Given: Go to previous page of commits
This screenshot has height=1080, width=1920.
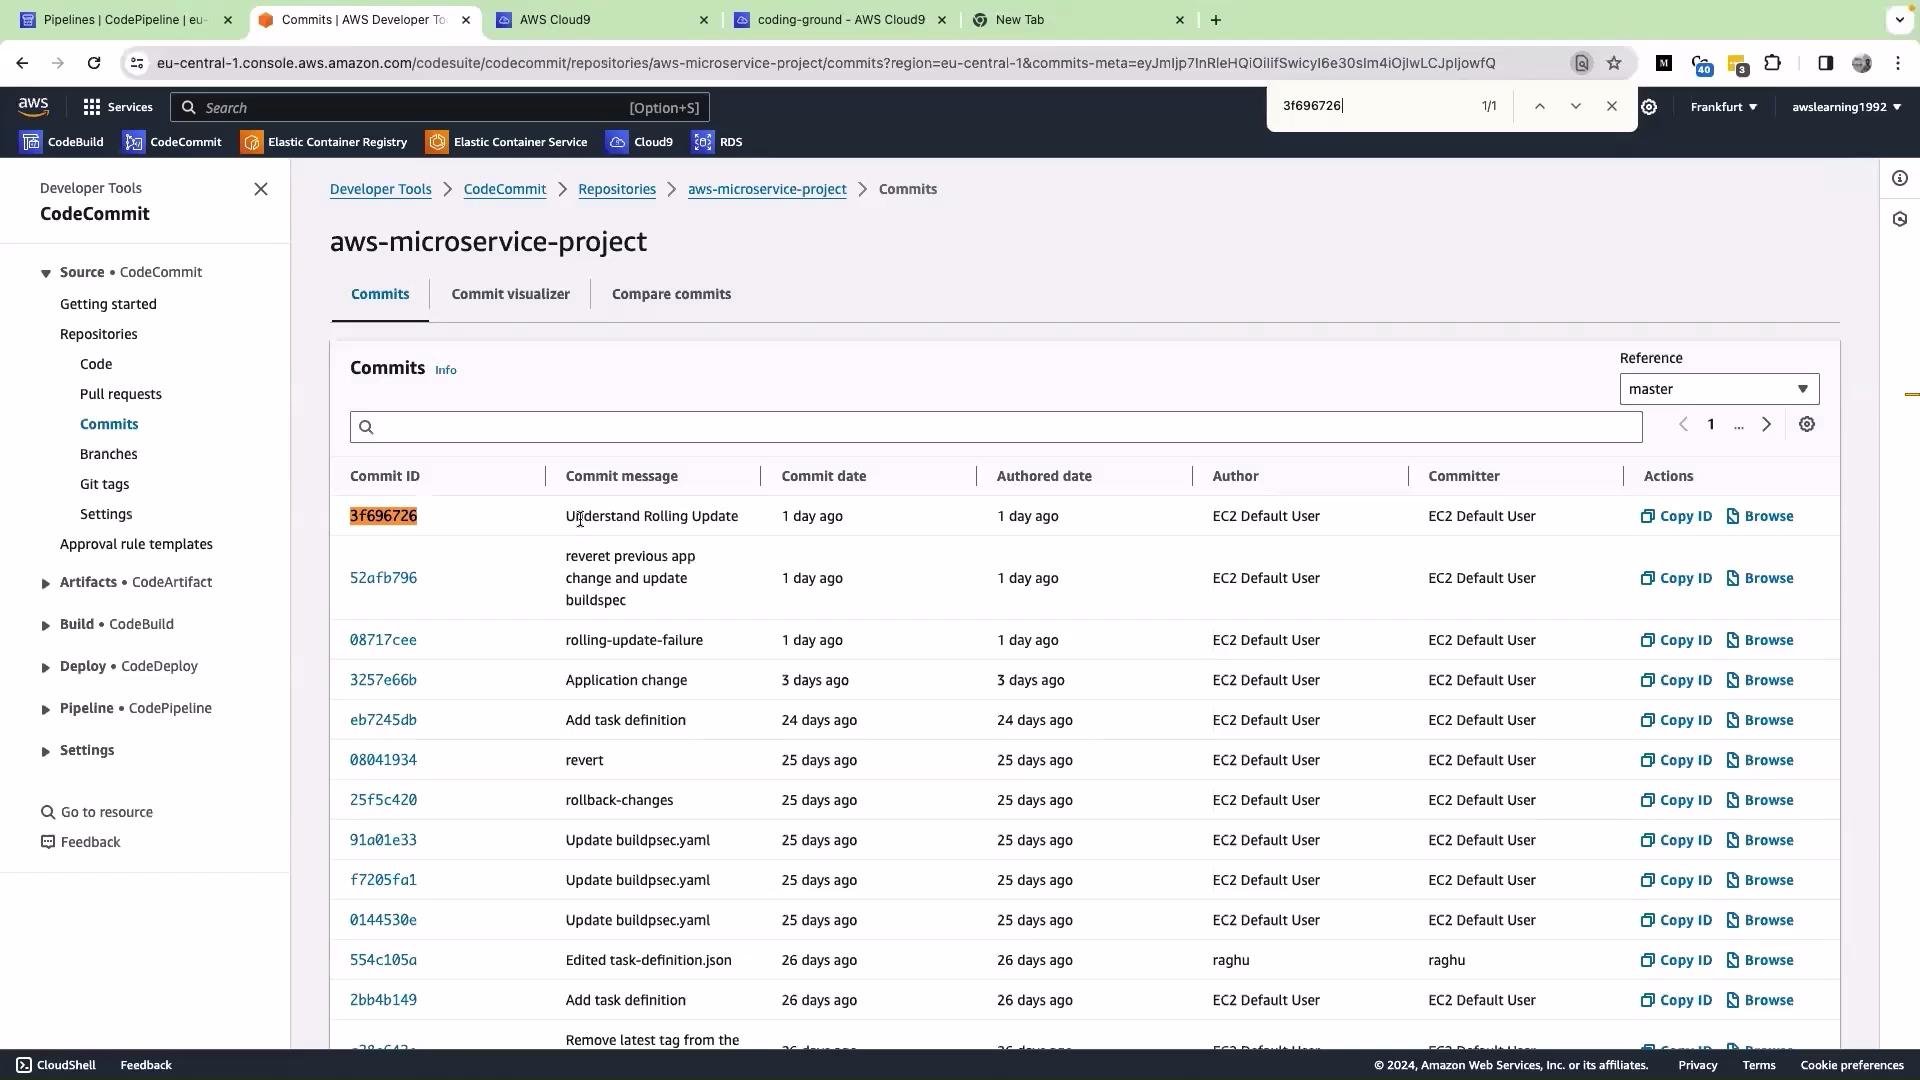Looking at the screenshot, I should 1683,425.
